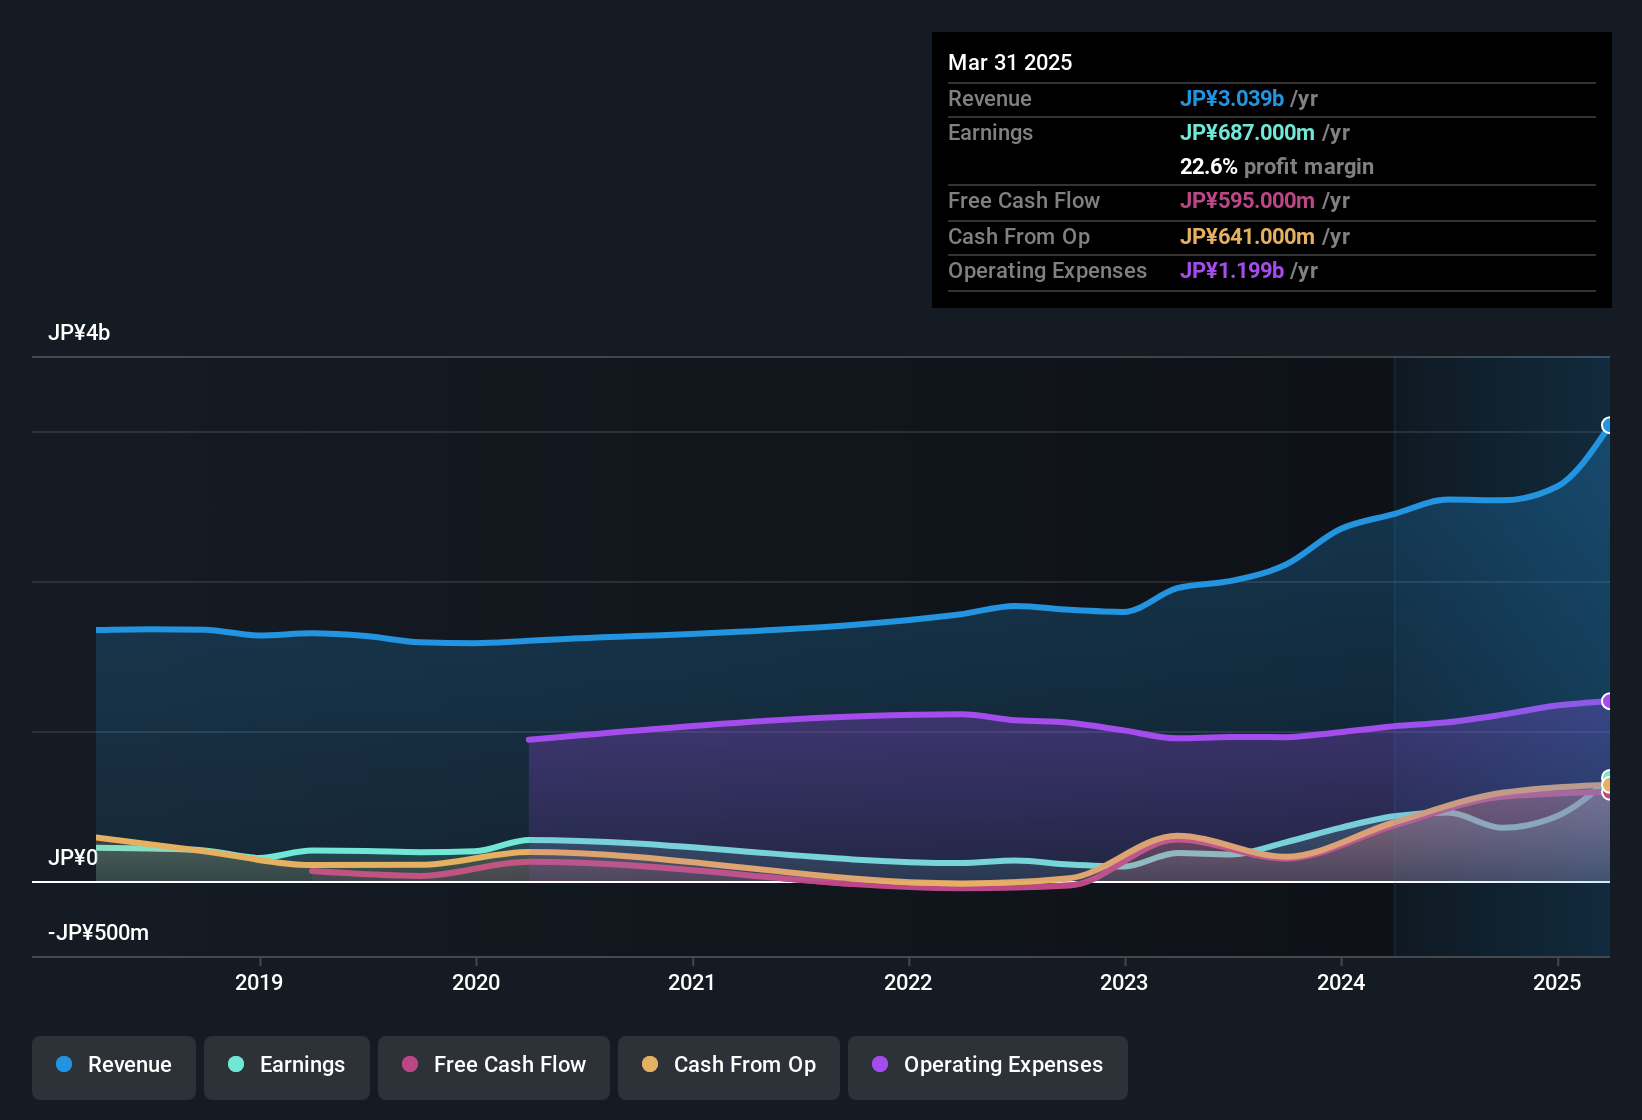Toggle the Free Cash Flow legend series

pos(494,1065)
